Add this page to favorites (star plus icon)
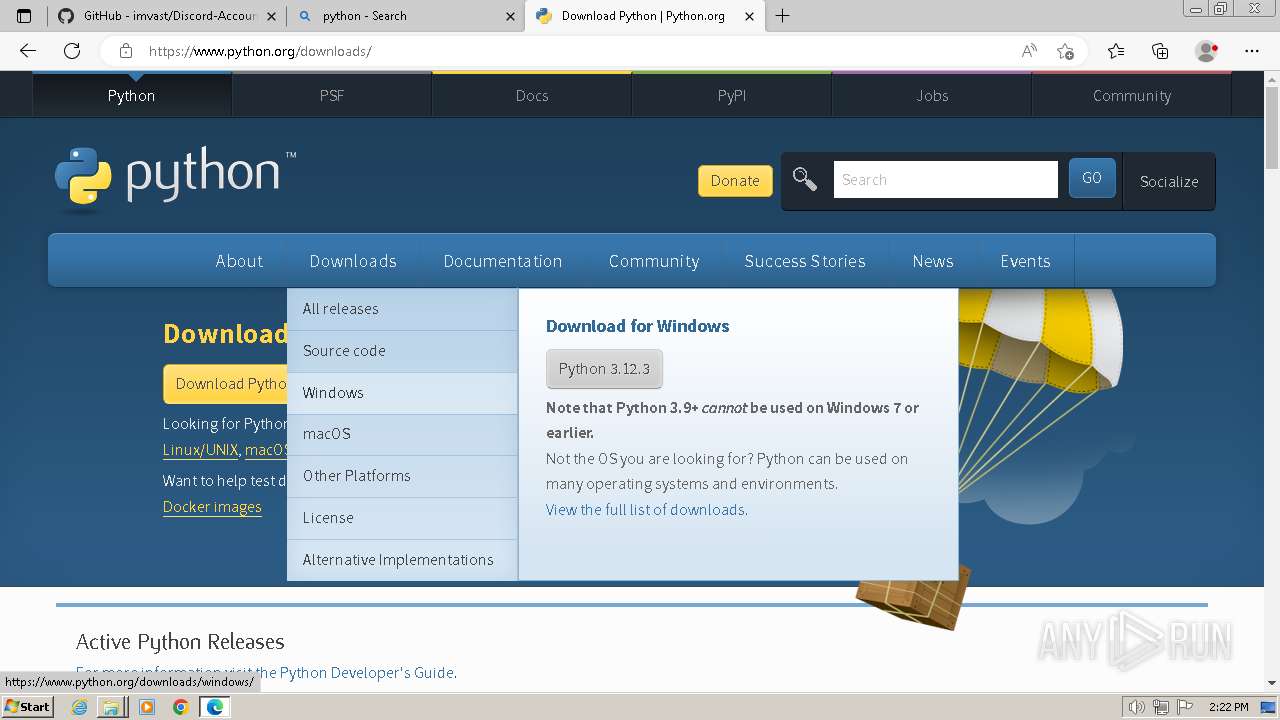 [x=1066, y=51]
